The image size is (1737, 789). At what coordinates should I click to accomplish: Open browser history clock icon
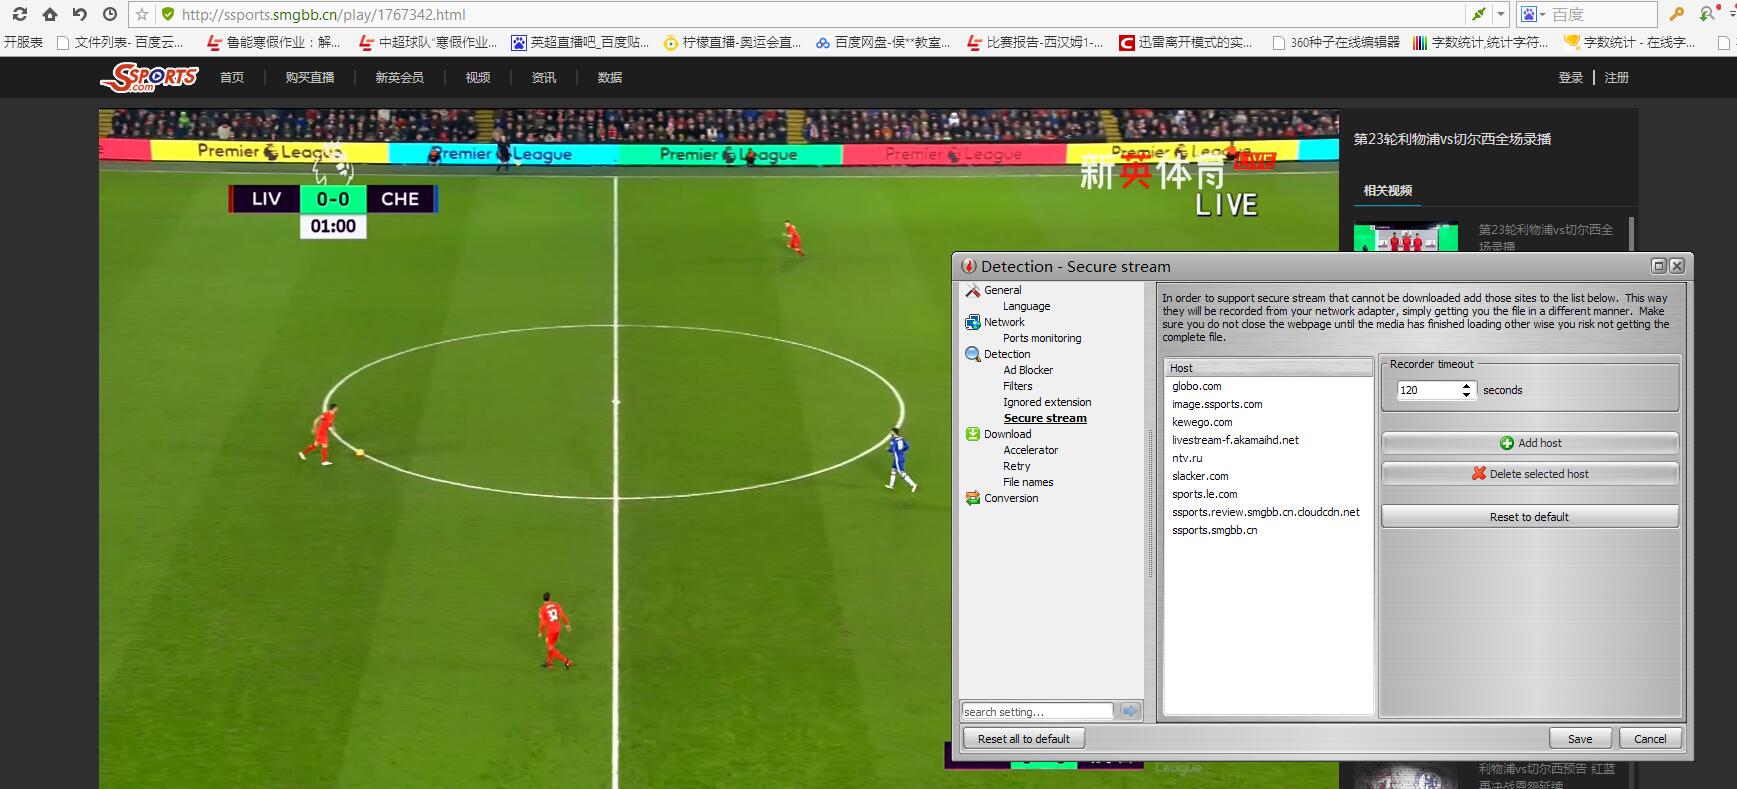coord(110,14)
